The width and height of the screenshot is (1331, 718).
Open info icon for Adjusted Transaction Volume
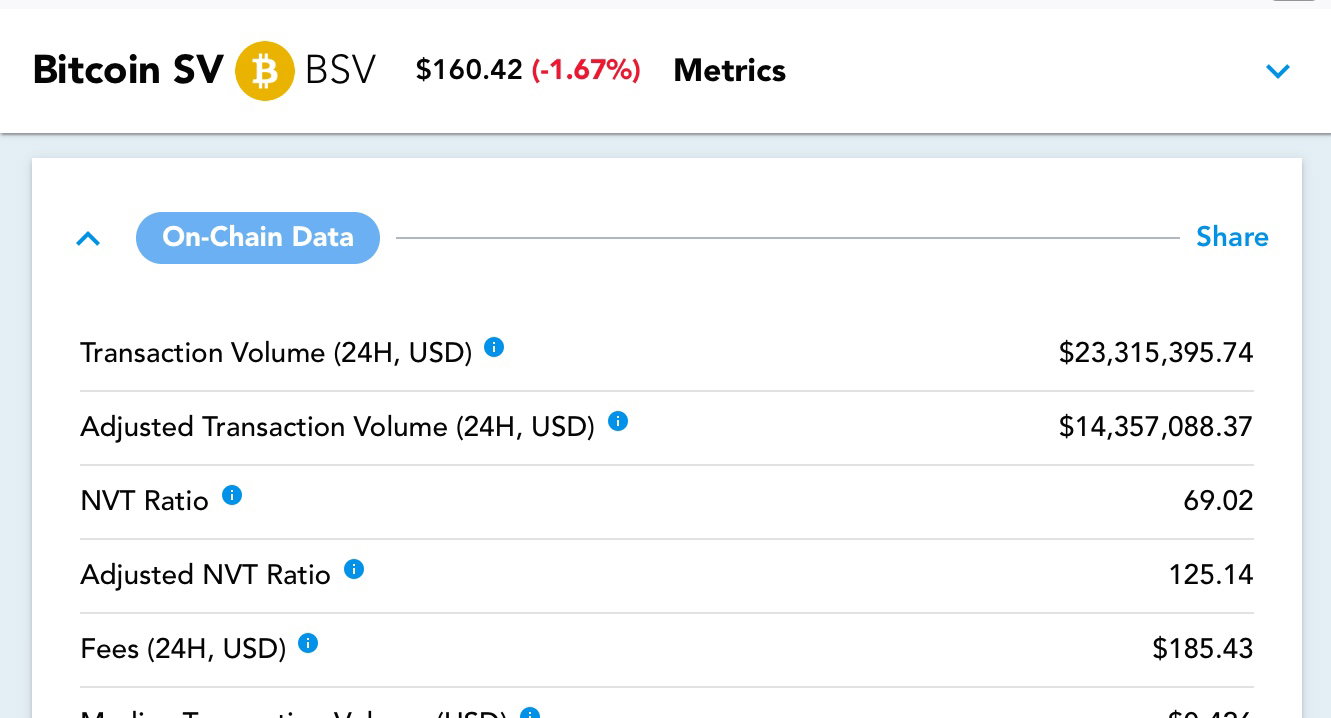618,421
